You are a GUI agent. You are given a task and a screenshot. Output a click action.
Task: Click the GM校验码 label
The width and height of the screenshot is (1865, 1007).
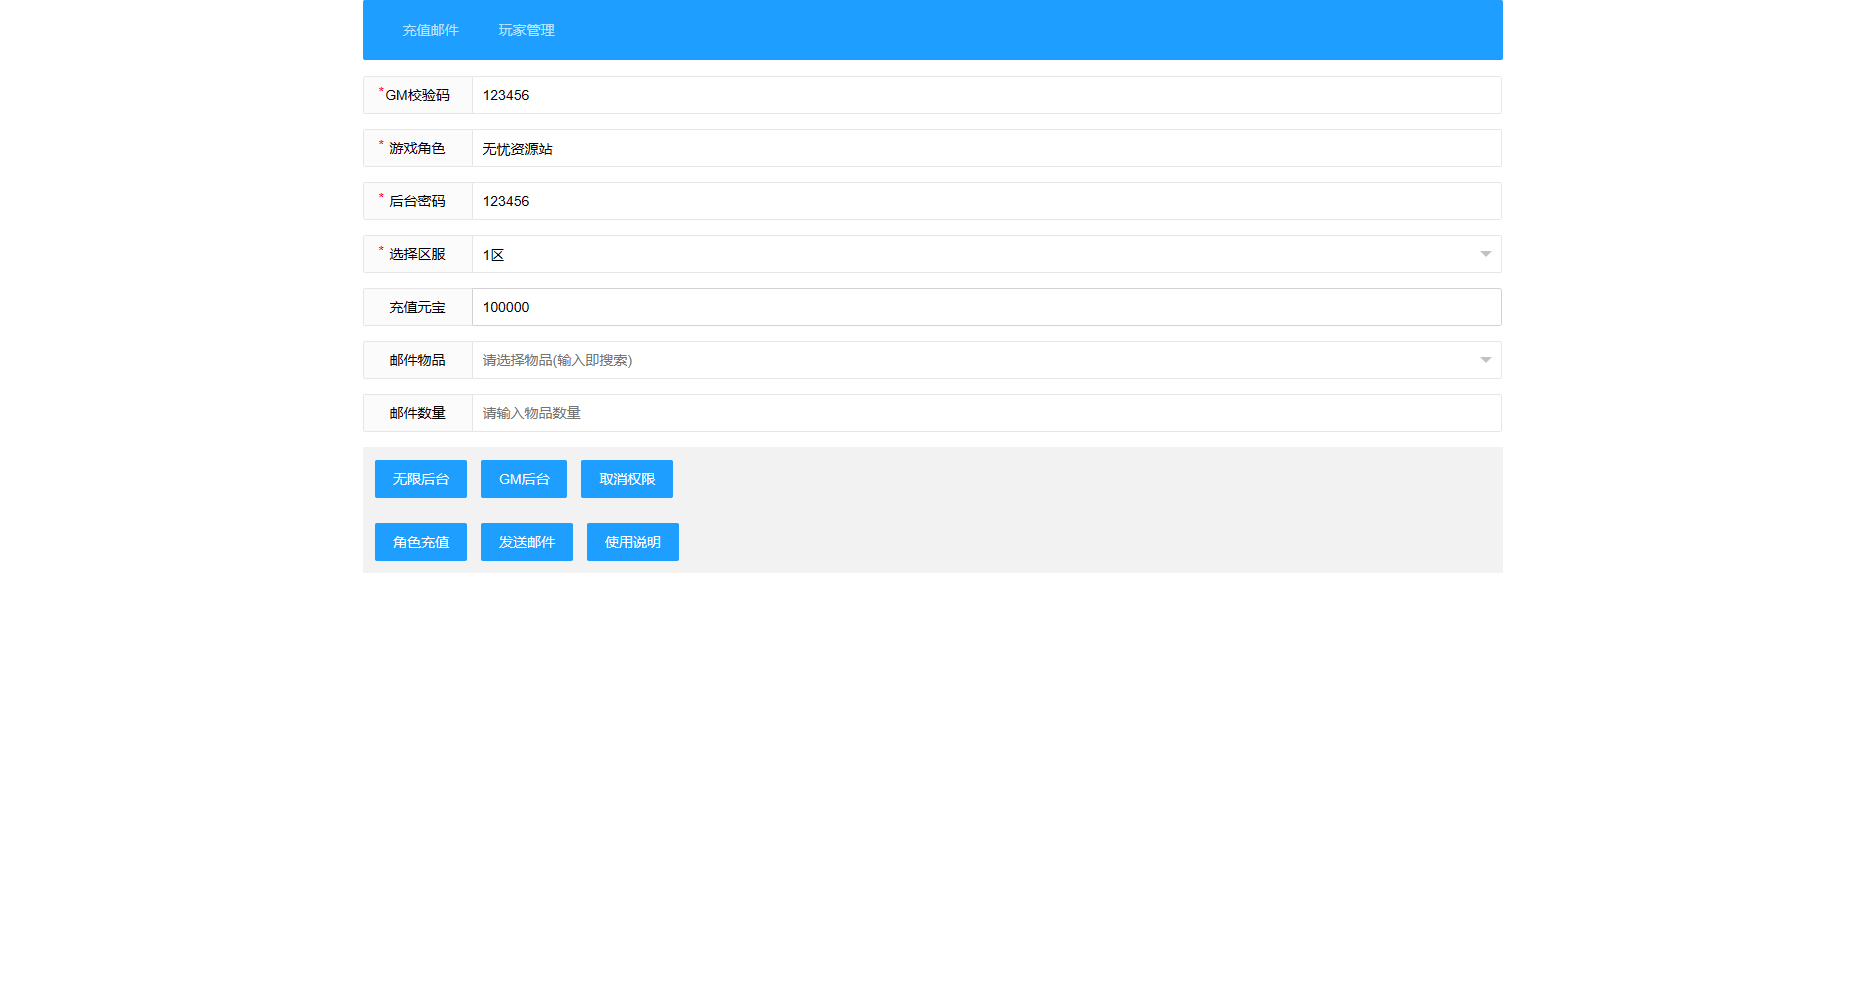point(417,95)
